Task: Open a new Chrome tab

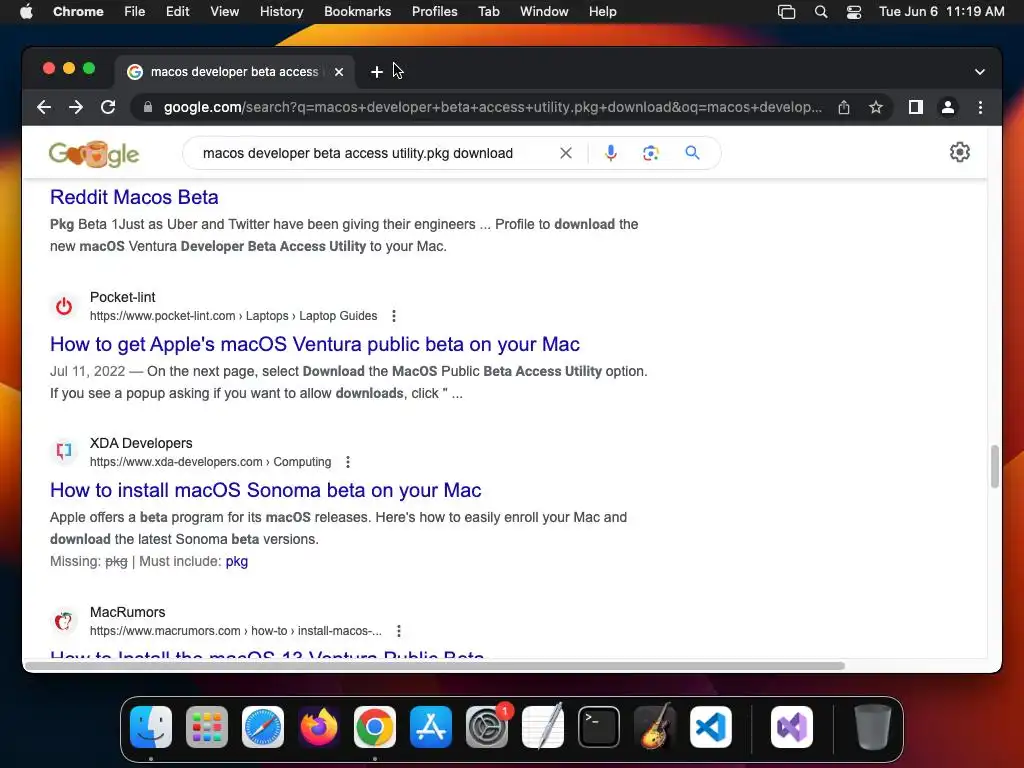Action: coord(376,72)
